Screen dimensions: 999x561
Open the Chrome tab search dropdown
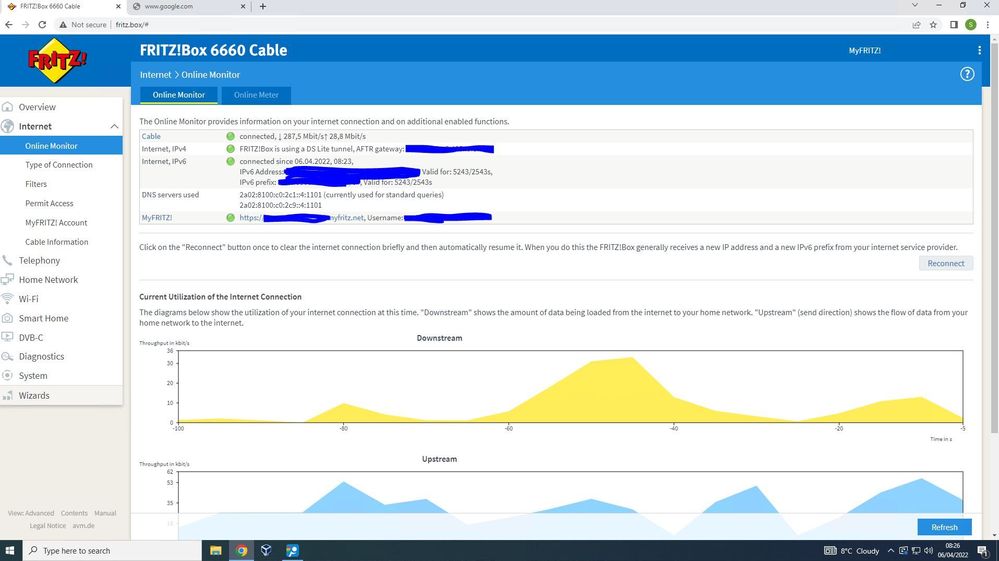915,5
